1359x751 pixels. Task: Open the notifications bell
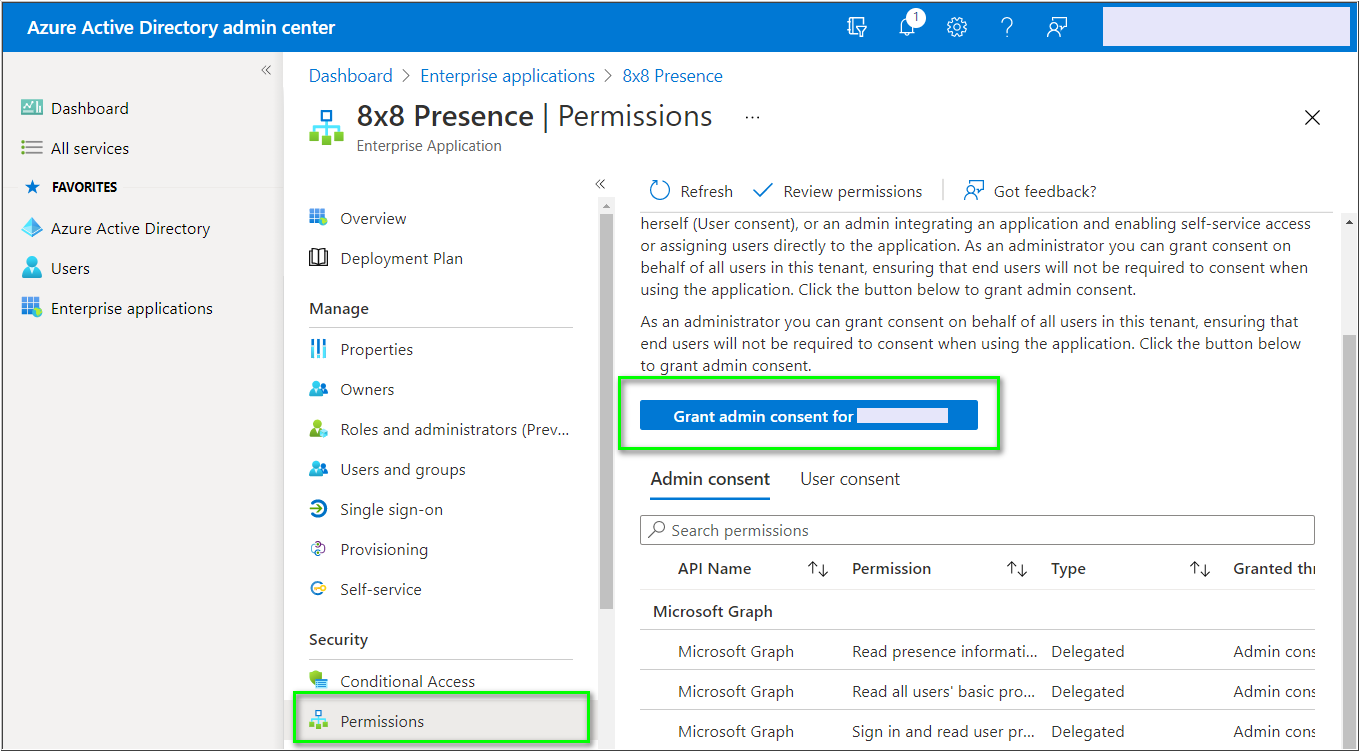click(908, 27)
